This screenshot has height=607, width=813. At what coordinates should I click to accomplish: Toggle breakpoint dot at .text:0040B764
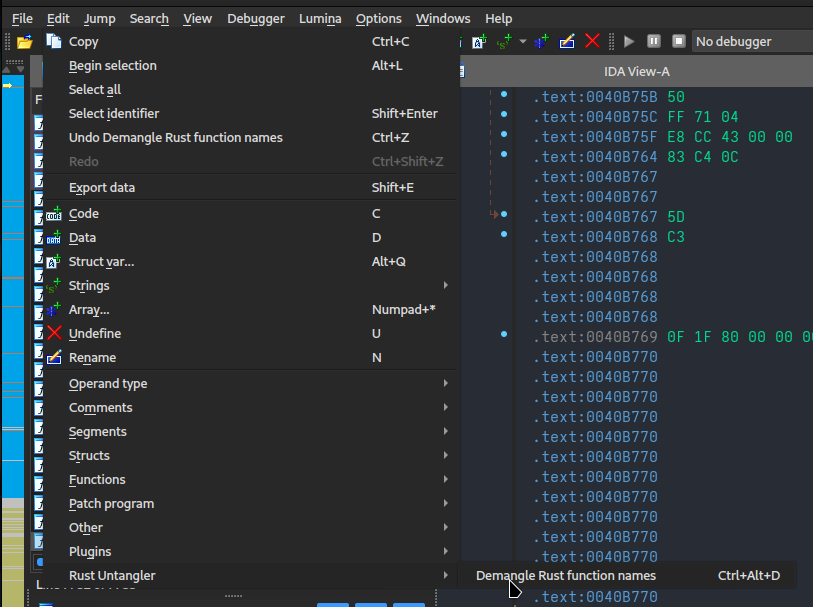[504, 154]
